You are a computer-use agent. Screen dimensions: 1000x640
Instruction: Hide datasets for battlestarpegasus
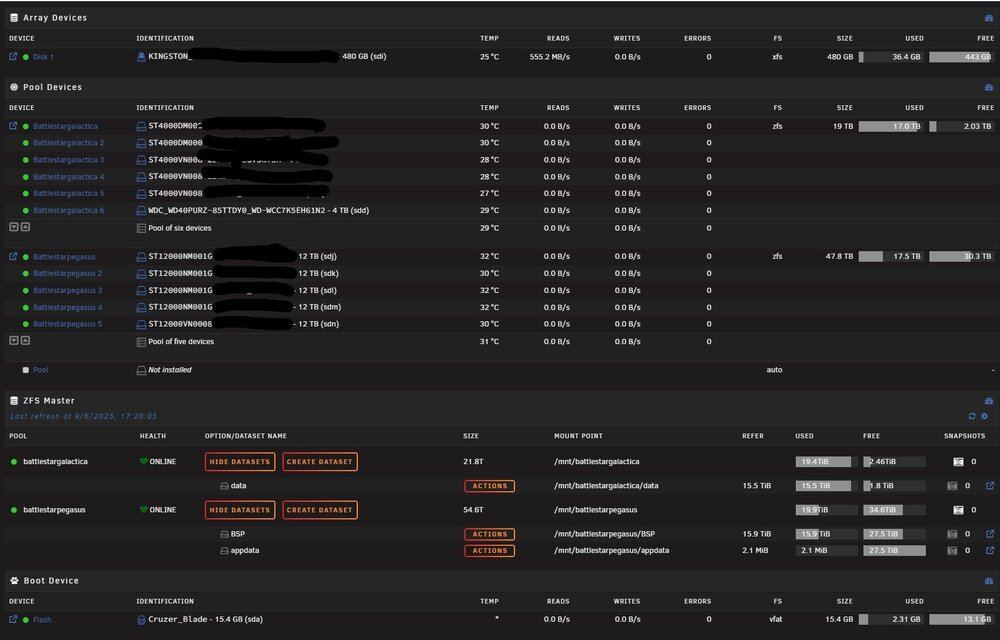(240, 510)
